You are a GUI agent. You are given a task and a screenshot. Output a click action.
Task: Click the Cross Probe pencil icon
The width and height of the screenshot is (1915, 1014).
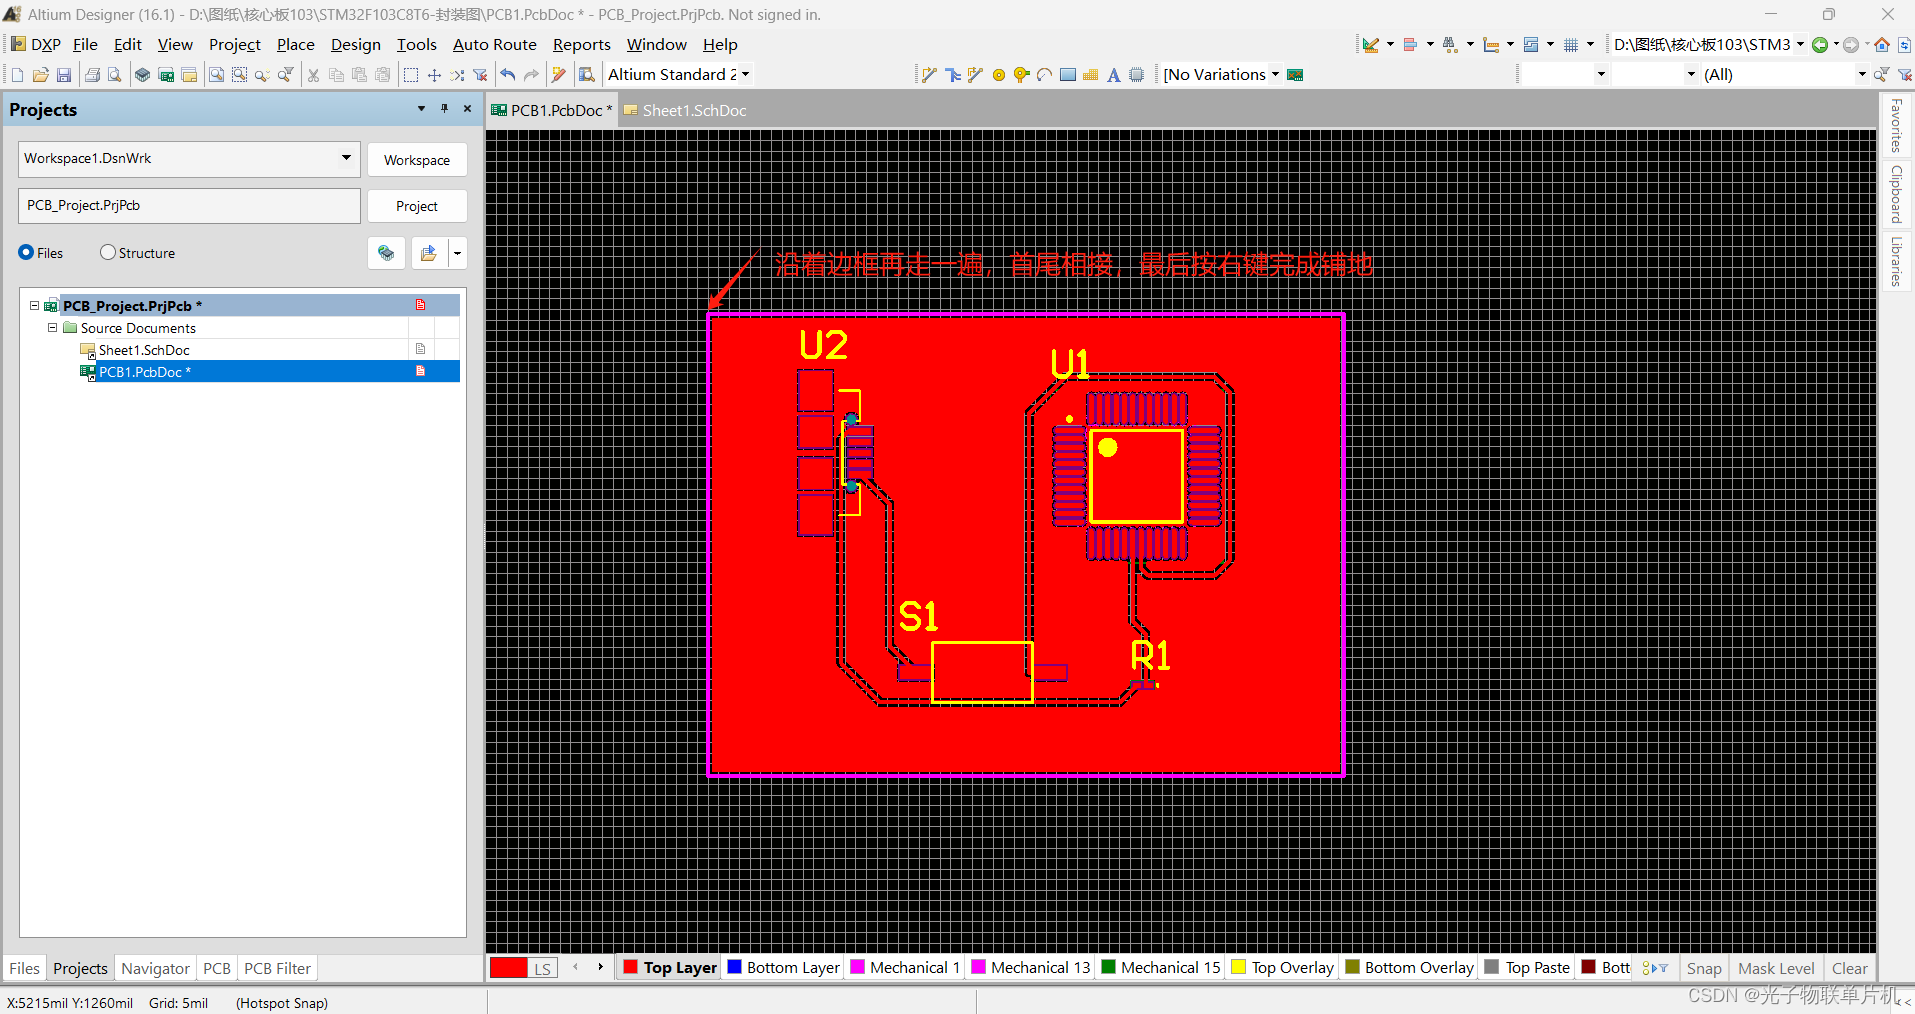[x=559, y=75]
